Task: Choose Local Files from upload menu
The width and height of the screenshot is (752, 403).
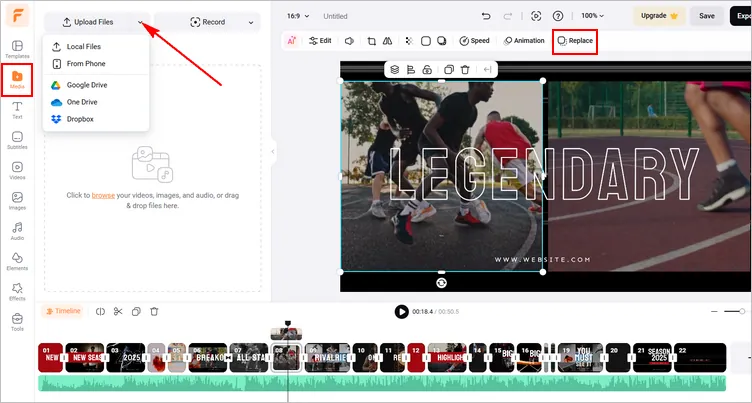Action: click(96, 47)
